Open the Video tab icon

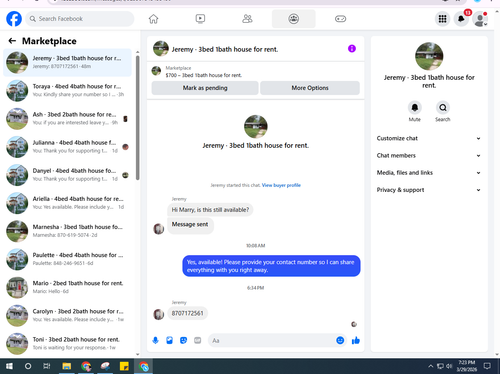[x=200, y=19]
